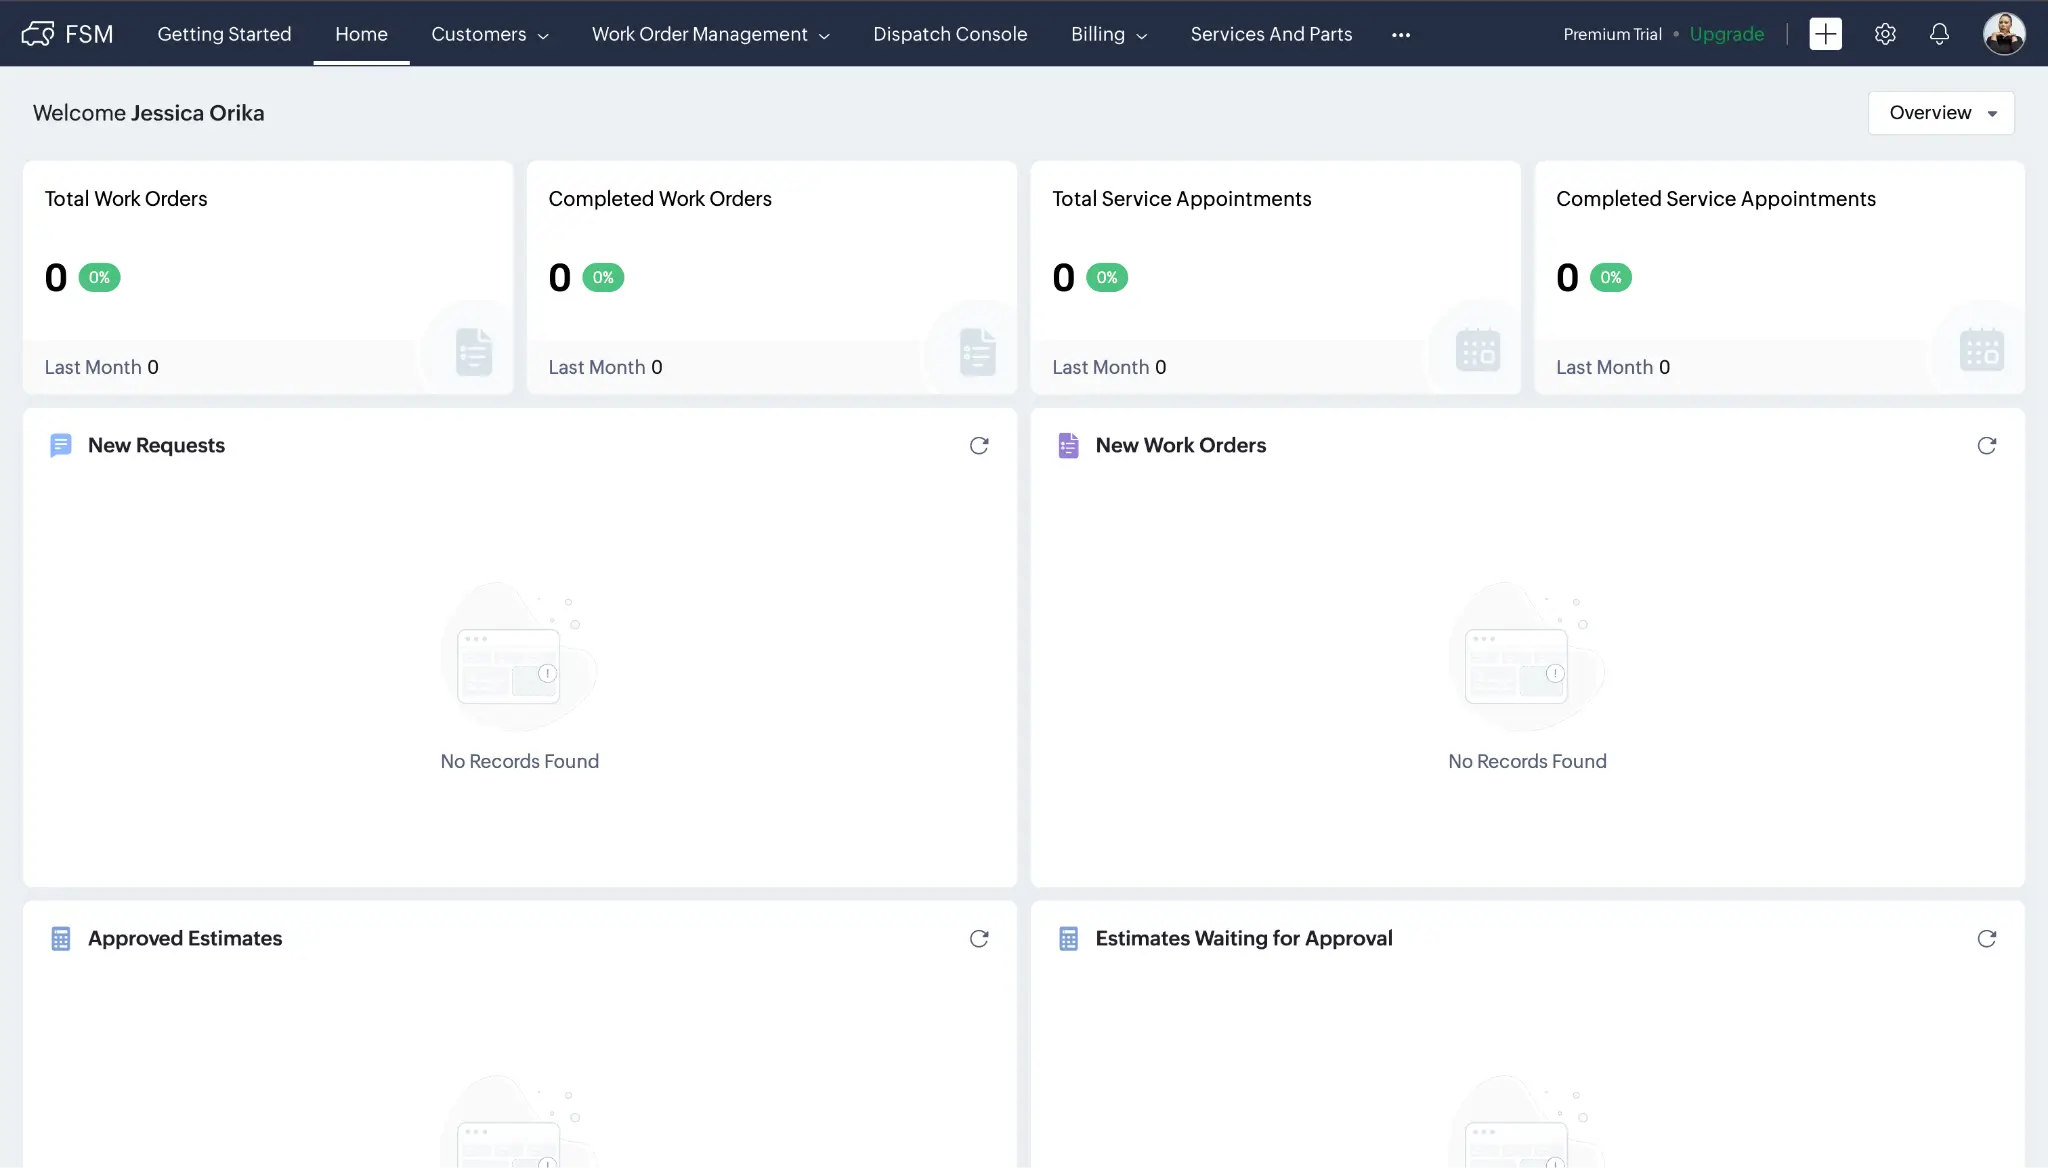
Task: Expand the Customers menu
Action: coord(490,34)
